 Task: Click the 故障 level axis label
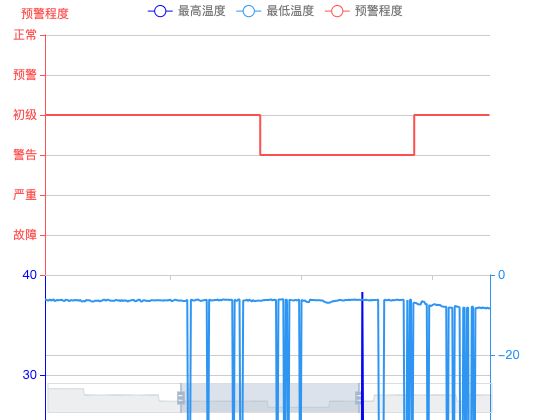[25, 235]
